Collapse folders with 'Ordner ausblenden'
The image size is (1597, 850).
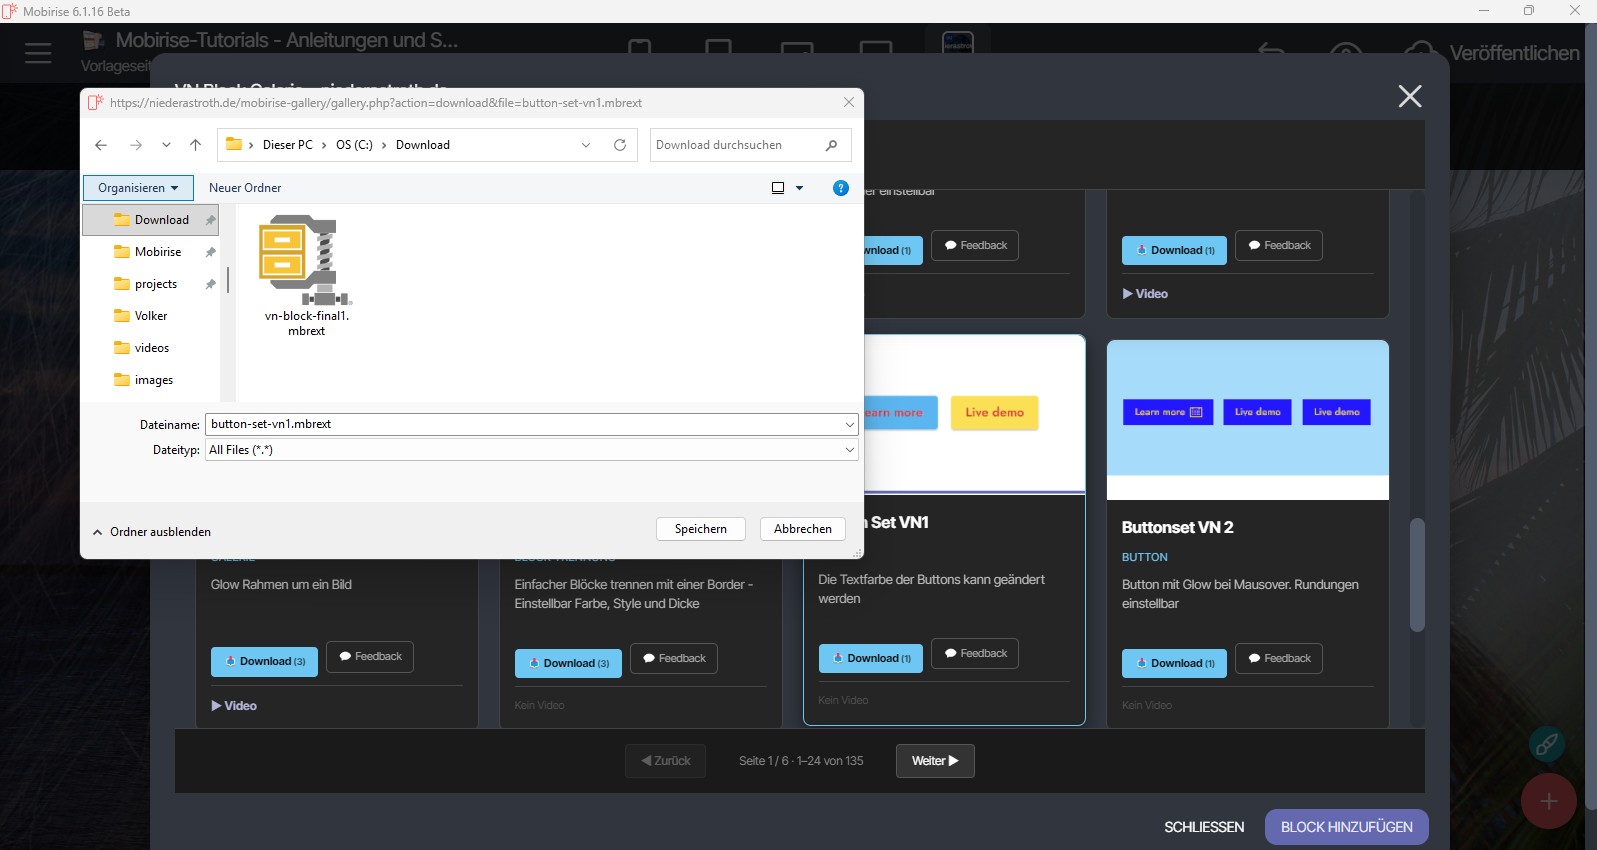152,532
